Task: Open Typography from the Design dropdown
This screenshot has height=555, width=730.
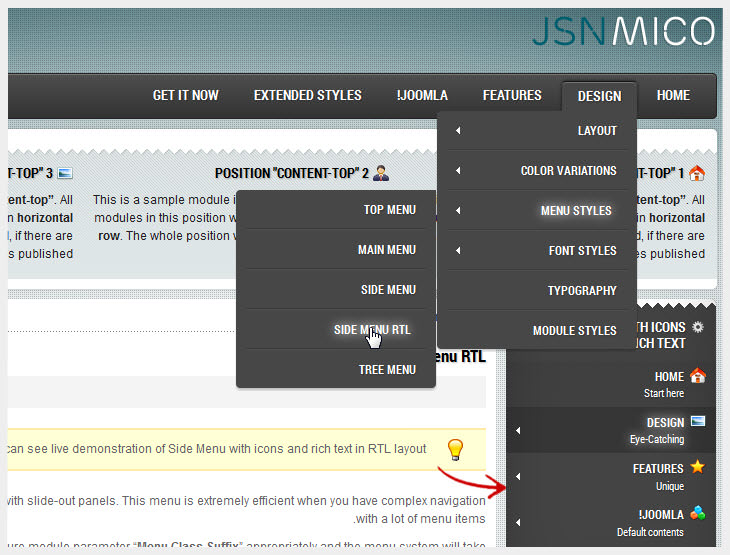Action: point(581,291)
